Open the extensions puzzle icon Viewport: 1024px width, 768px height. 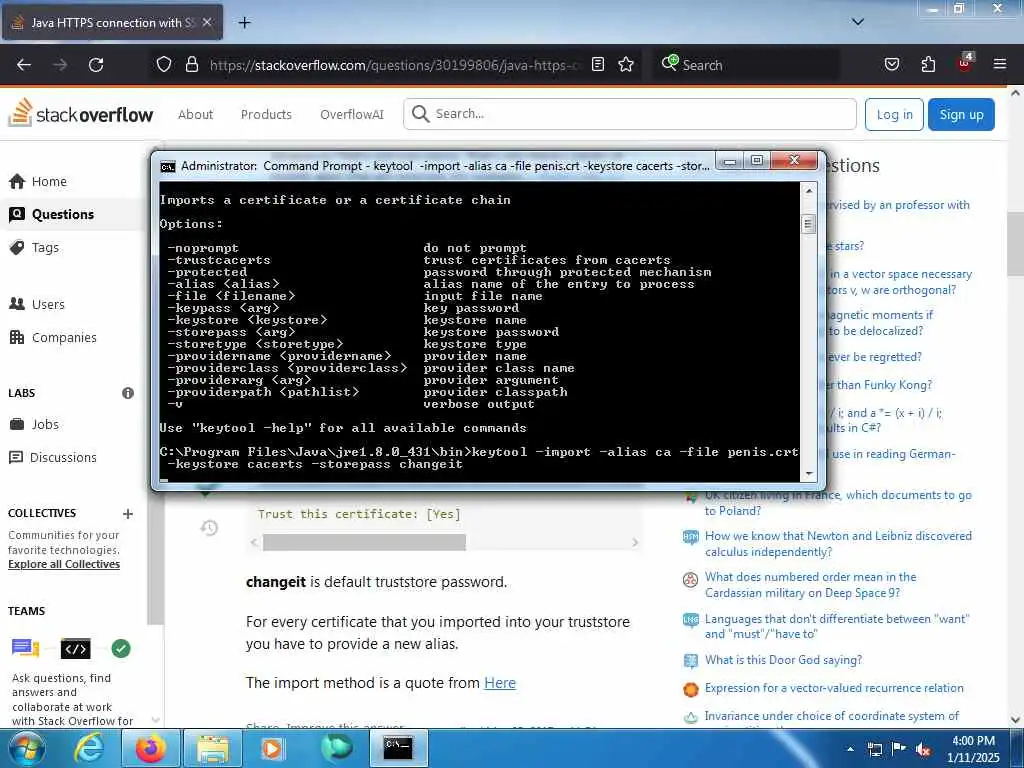tap(928, 64)
